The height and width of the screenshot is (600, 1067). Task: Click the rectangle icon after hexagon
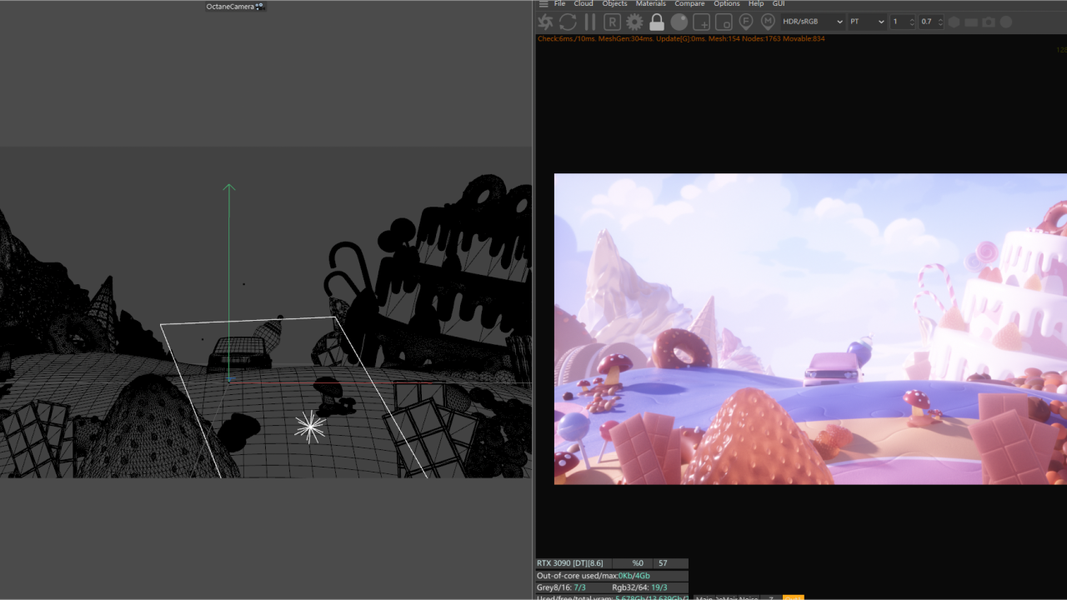(x=971, y=22)
